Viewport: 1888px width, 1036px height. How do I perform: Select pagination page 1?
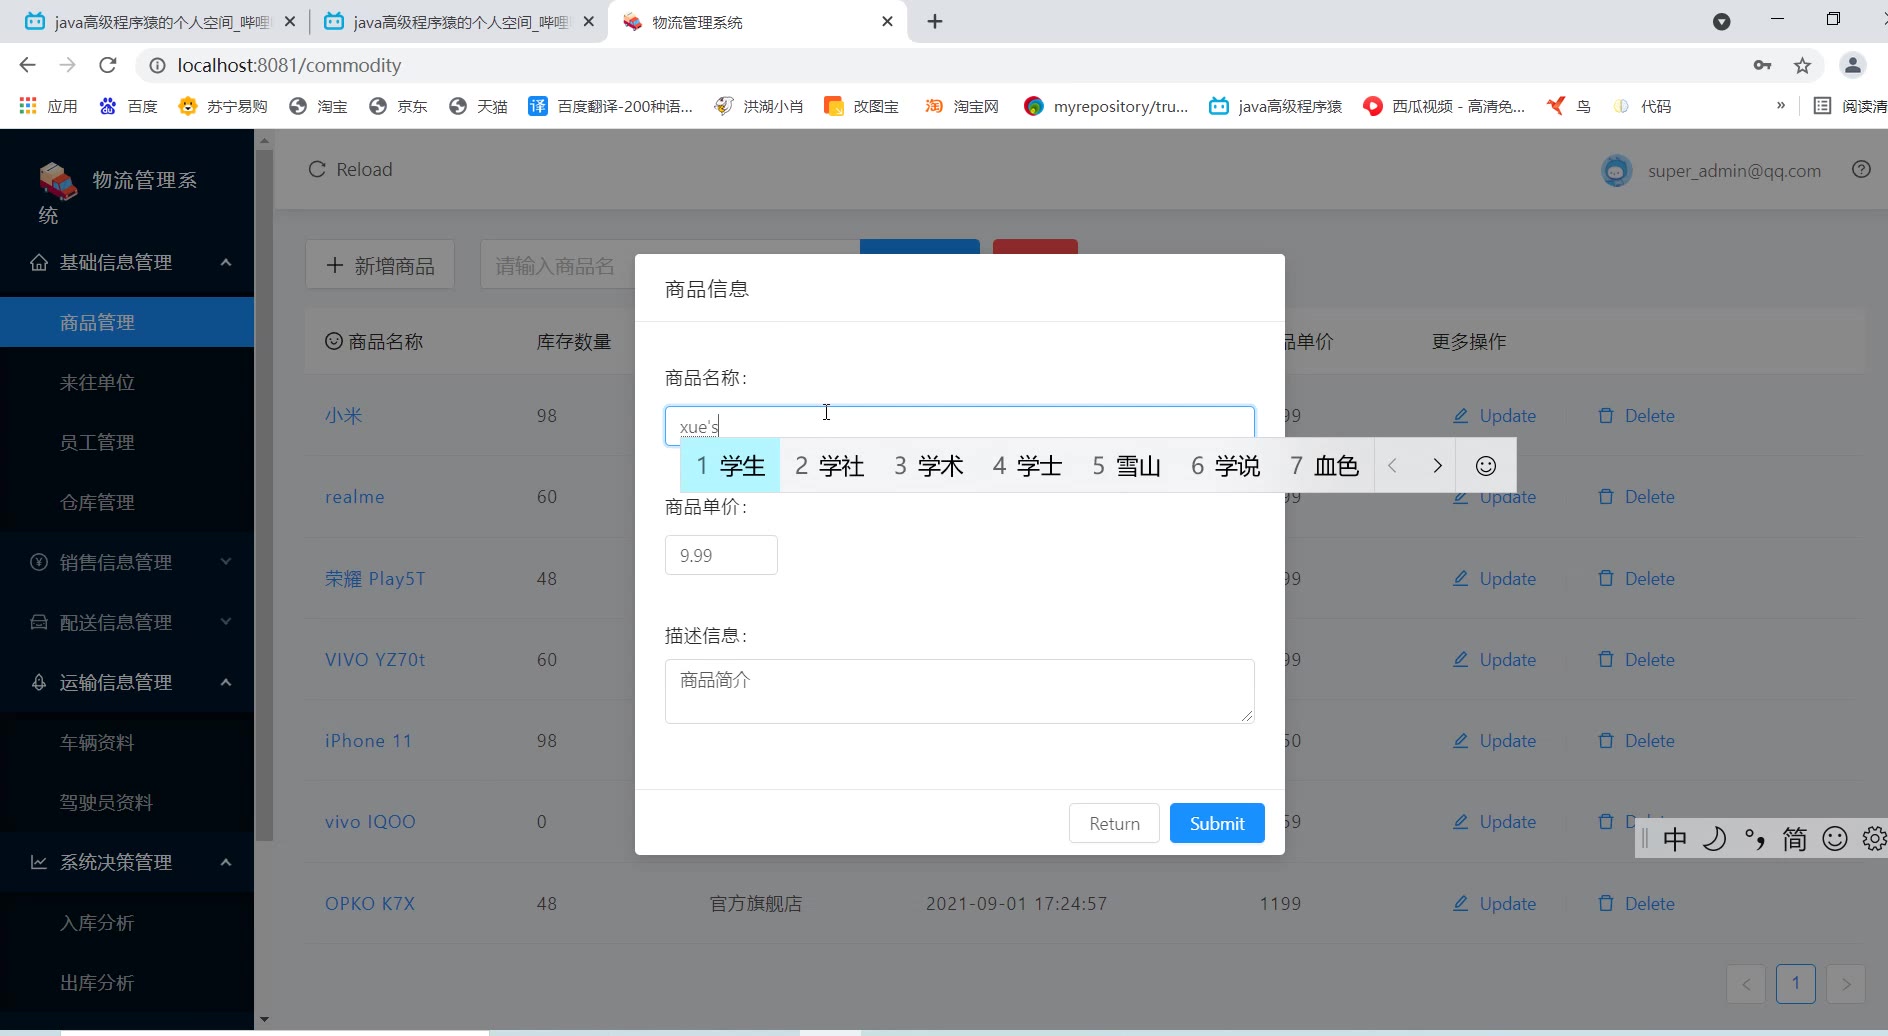(x=1796, y=983)
